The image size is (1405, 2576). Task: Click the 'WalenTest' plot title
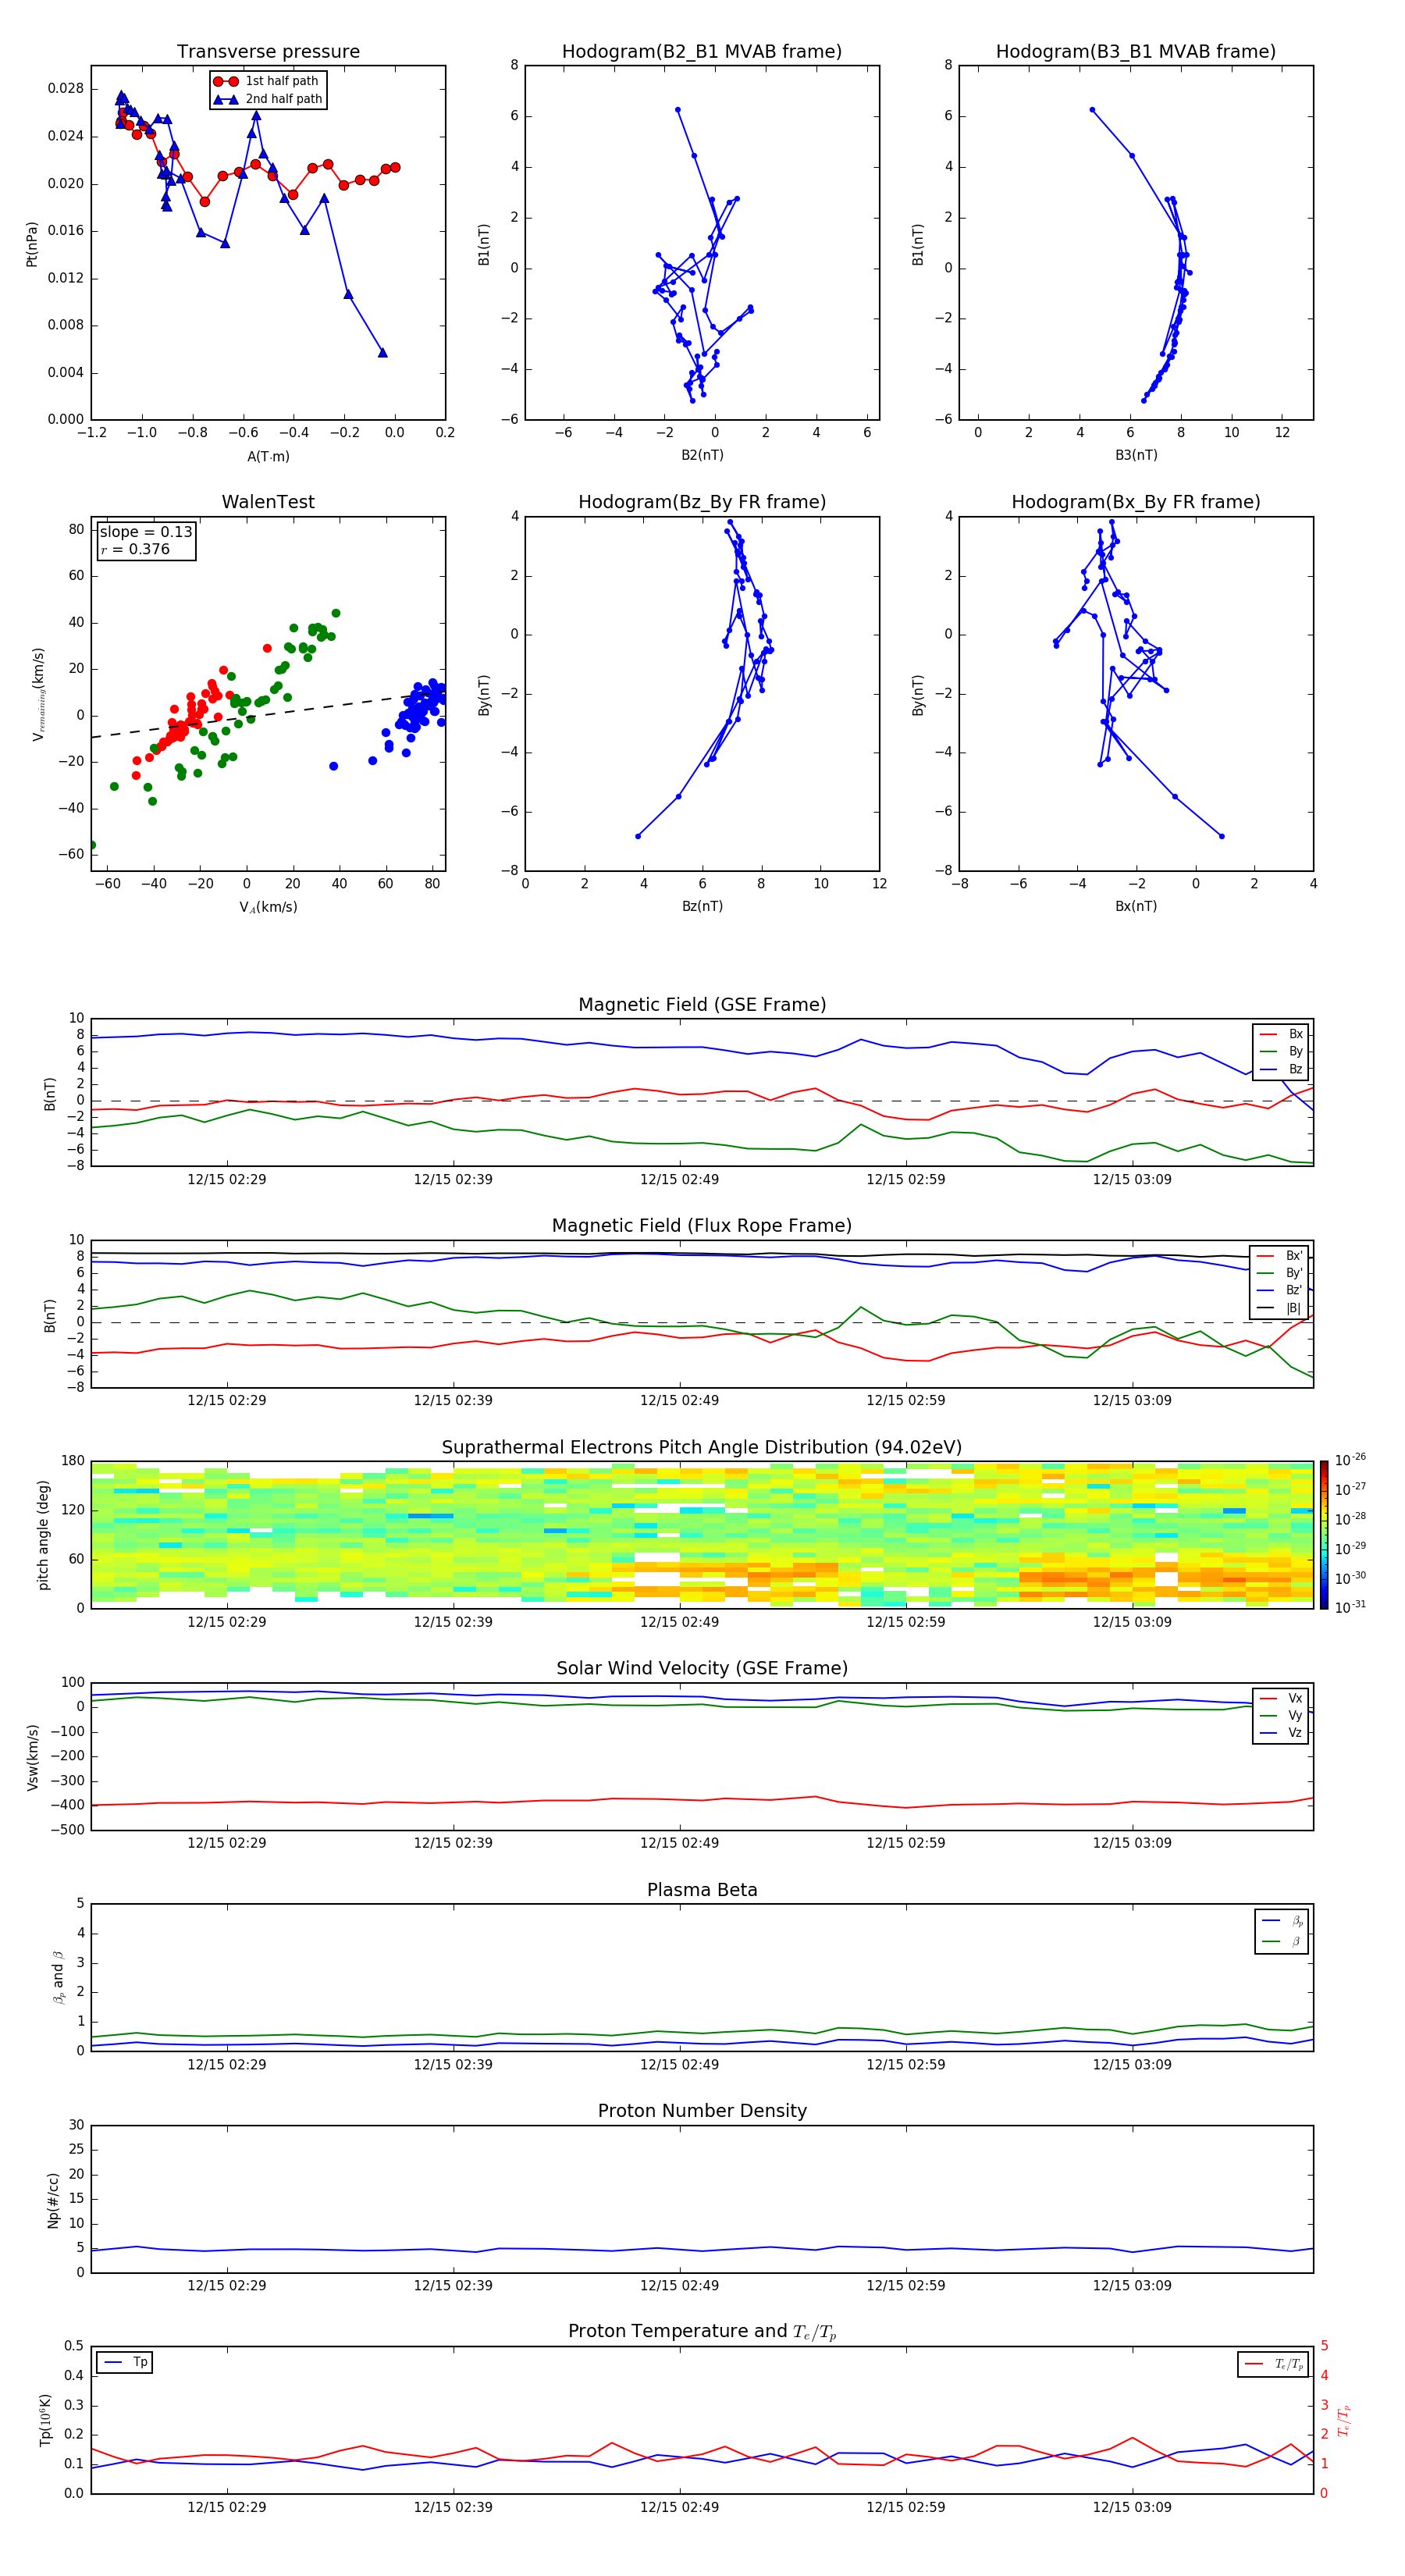pos(268,502)
